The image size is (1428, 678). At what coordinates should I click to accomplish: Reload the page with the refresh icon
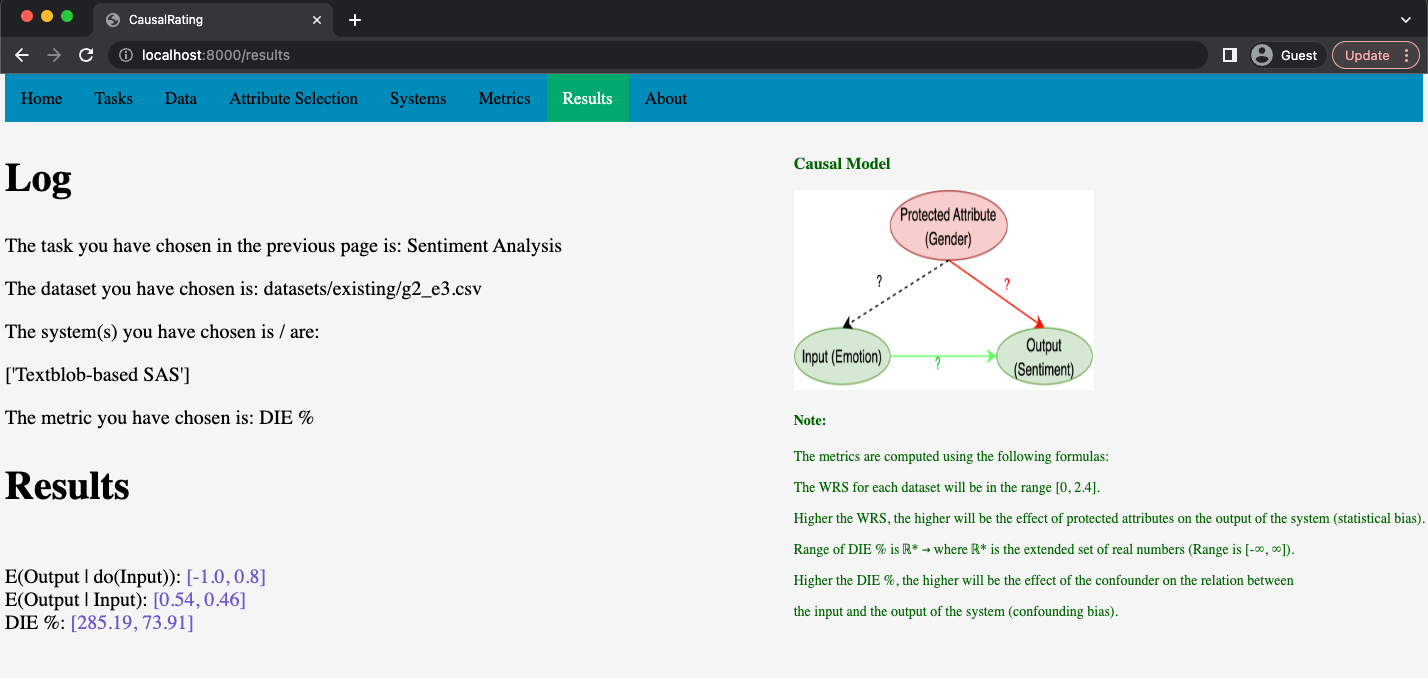click(x=86, y=55)
